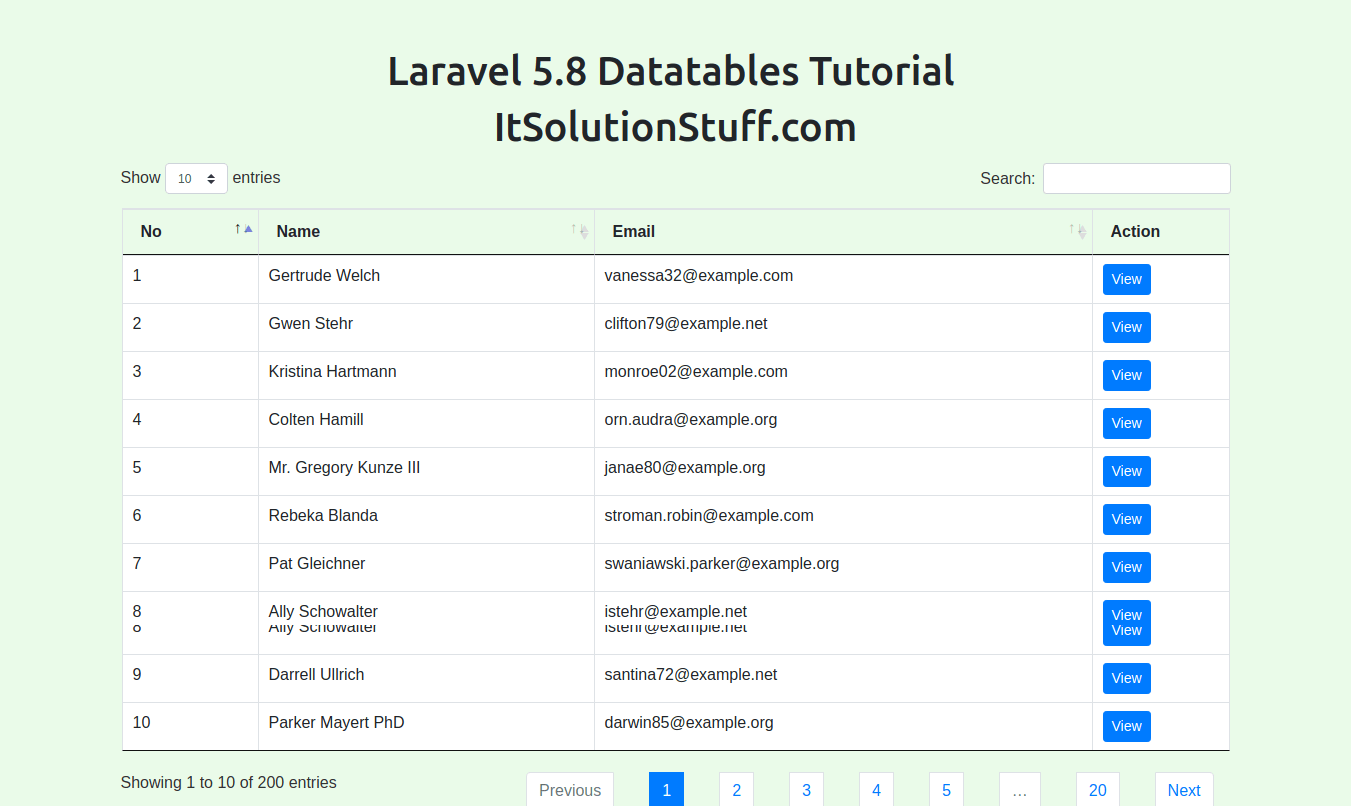
Task: Click the name Pat Gleichner
Action: point(317,563)
